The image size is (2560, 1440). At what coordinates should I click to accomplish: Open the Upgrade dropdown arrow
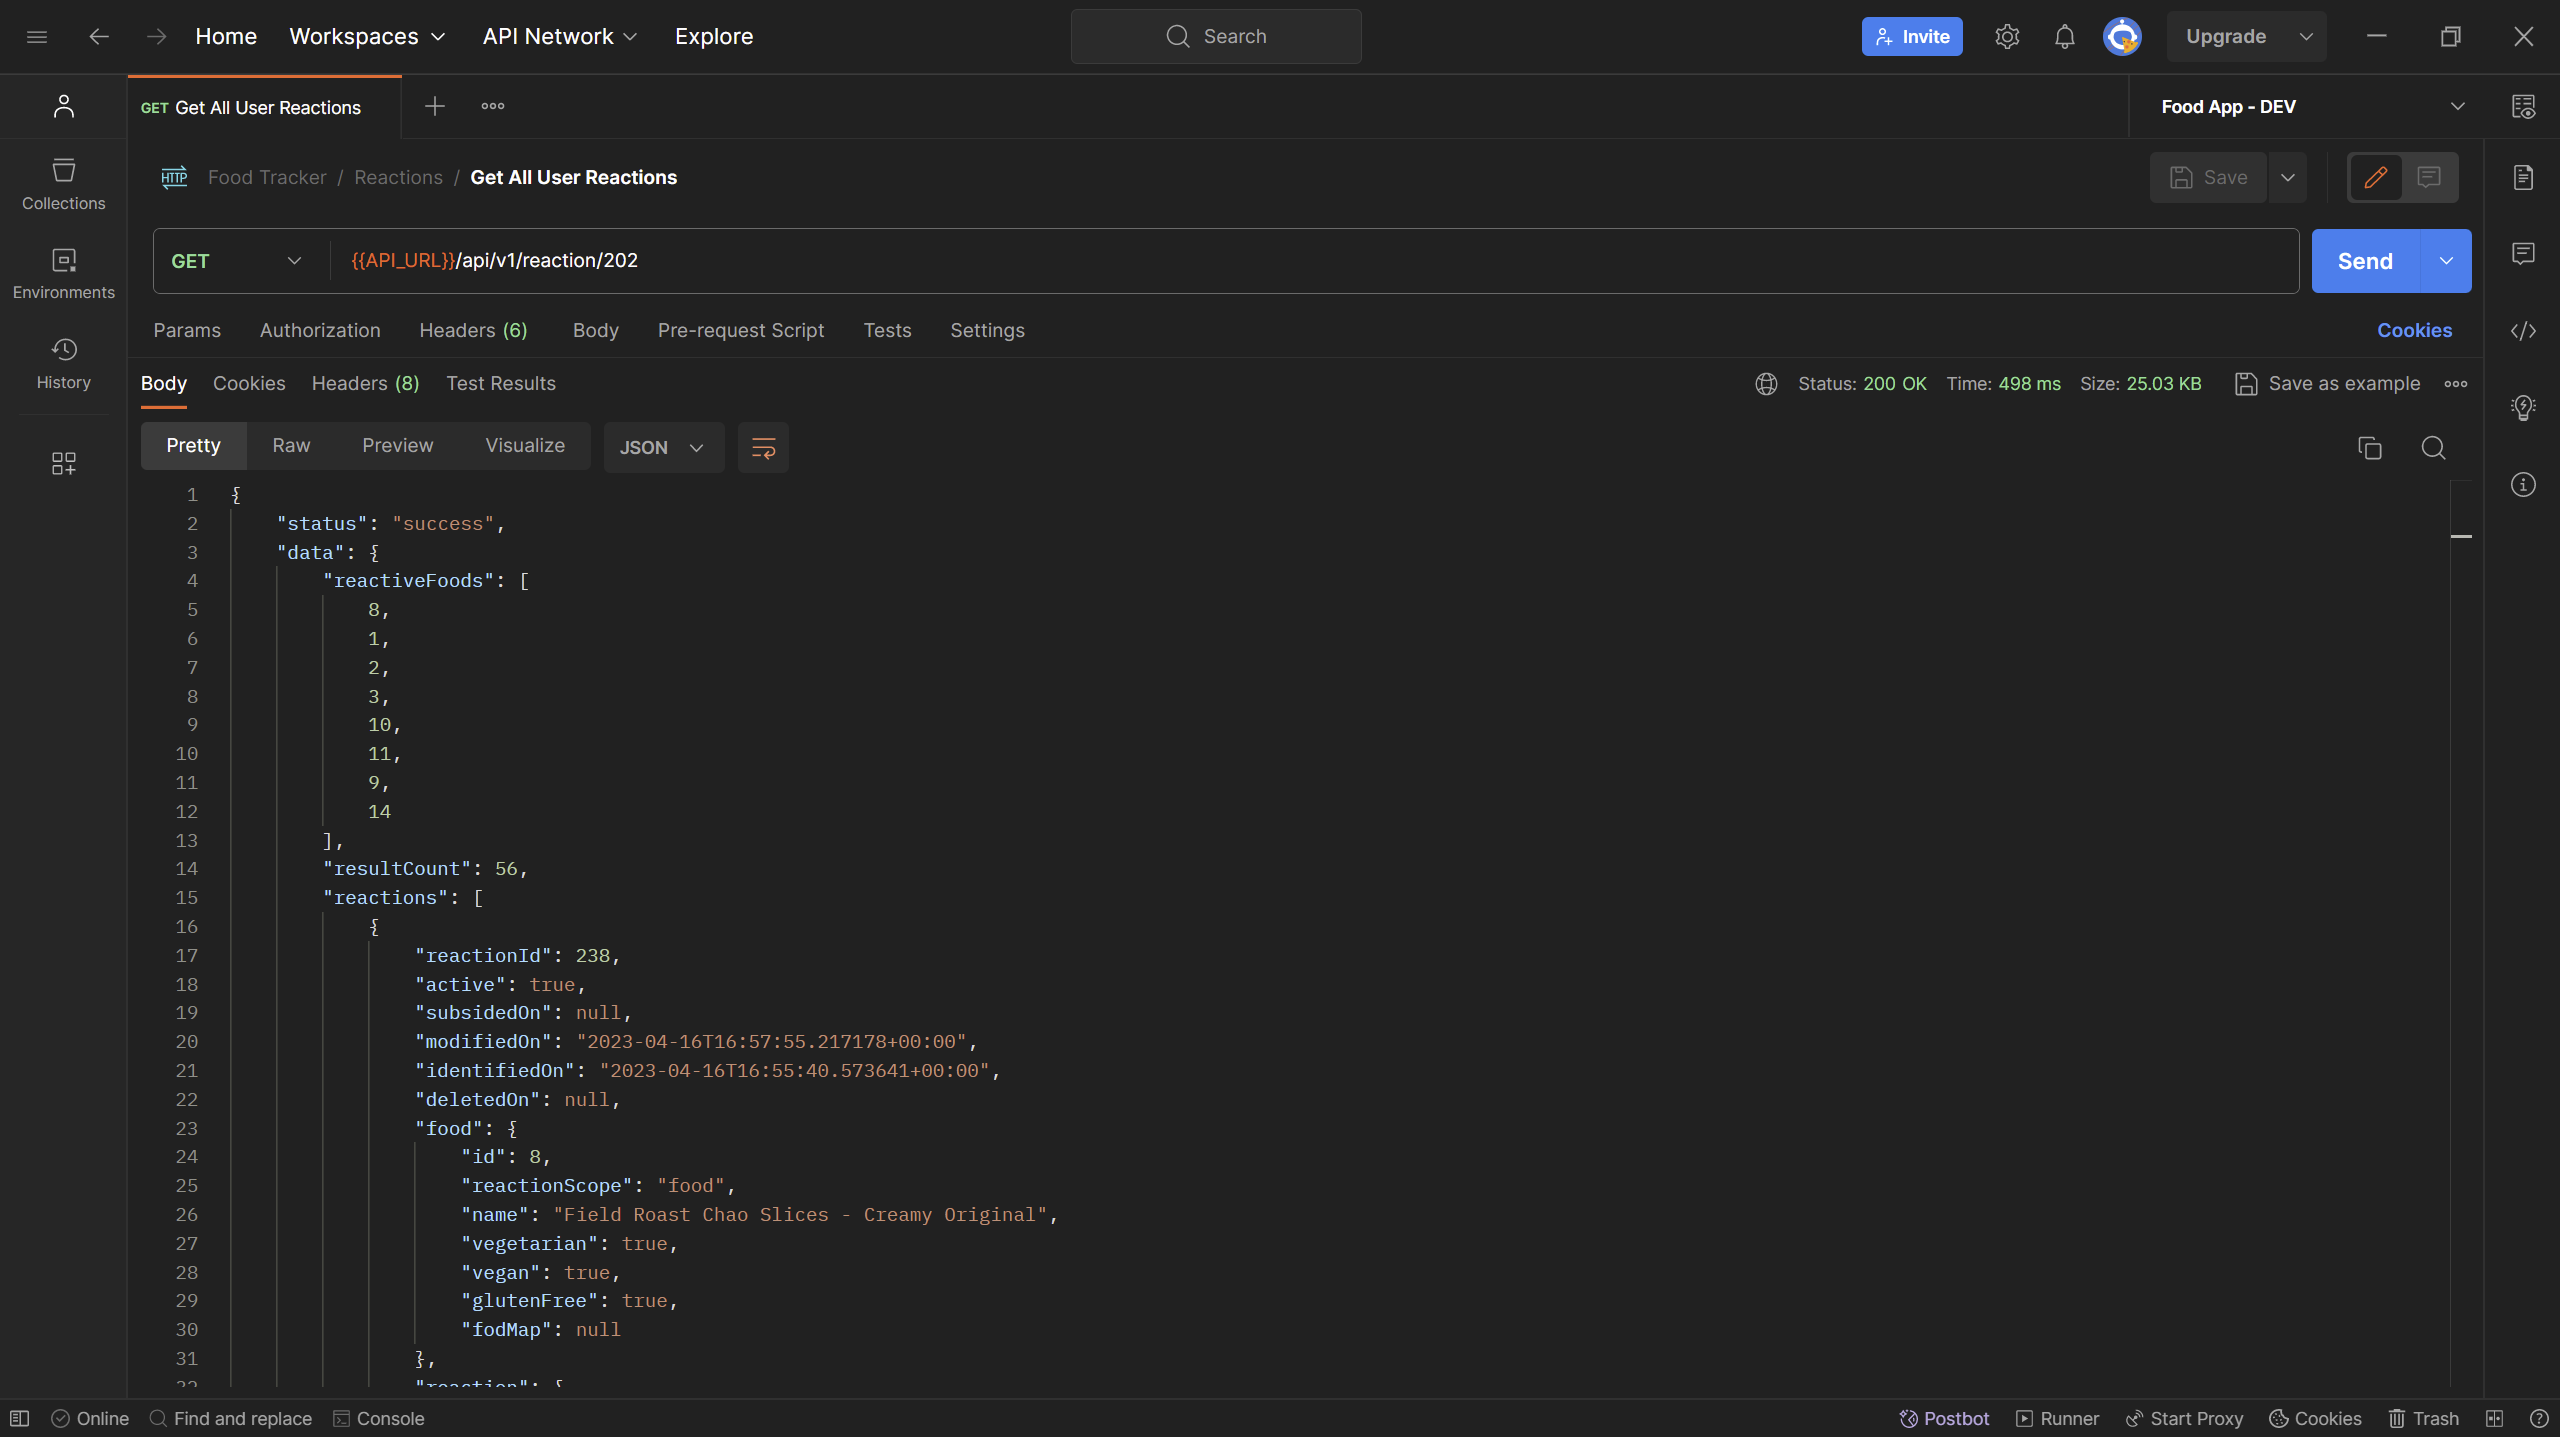tap(2306, 37)
